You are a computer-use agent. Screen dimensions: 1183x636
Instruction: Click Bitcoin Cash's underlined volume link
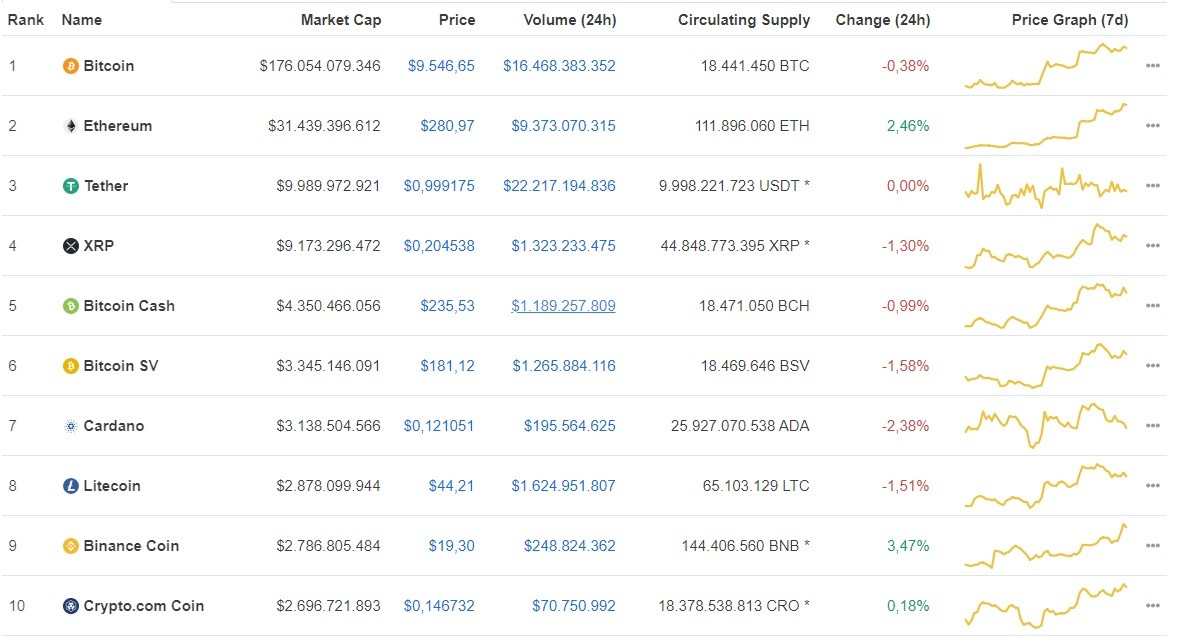[563, 306]
